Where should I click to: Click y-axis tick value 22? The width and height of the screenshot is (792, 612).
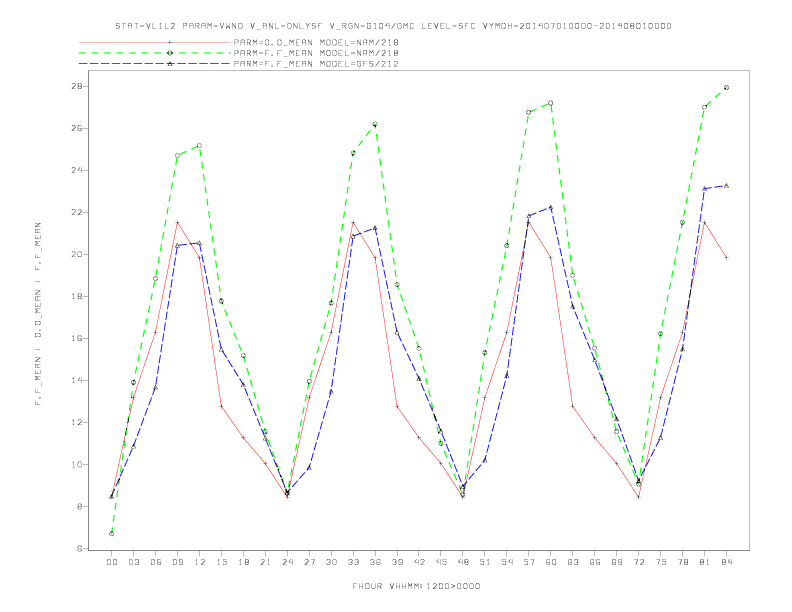click(x=77, y=212)
